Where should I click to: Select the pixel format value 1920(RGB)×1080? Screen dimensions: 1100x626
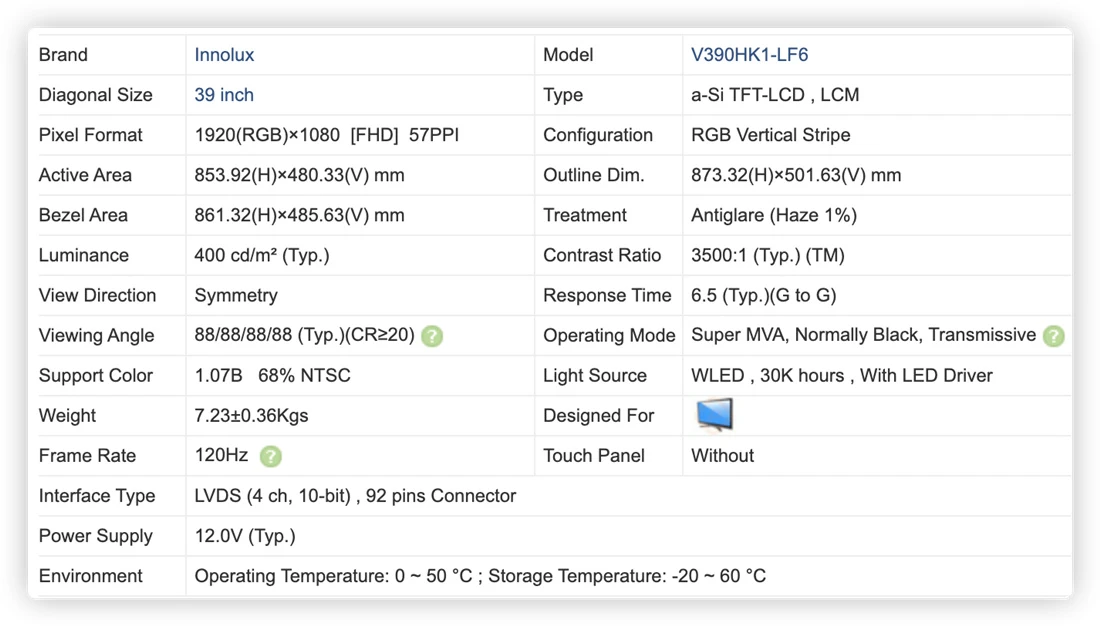click(x=267, y=135)
